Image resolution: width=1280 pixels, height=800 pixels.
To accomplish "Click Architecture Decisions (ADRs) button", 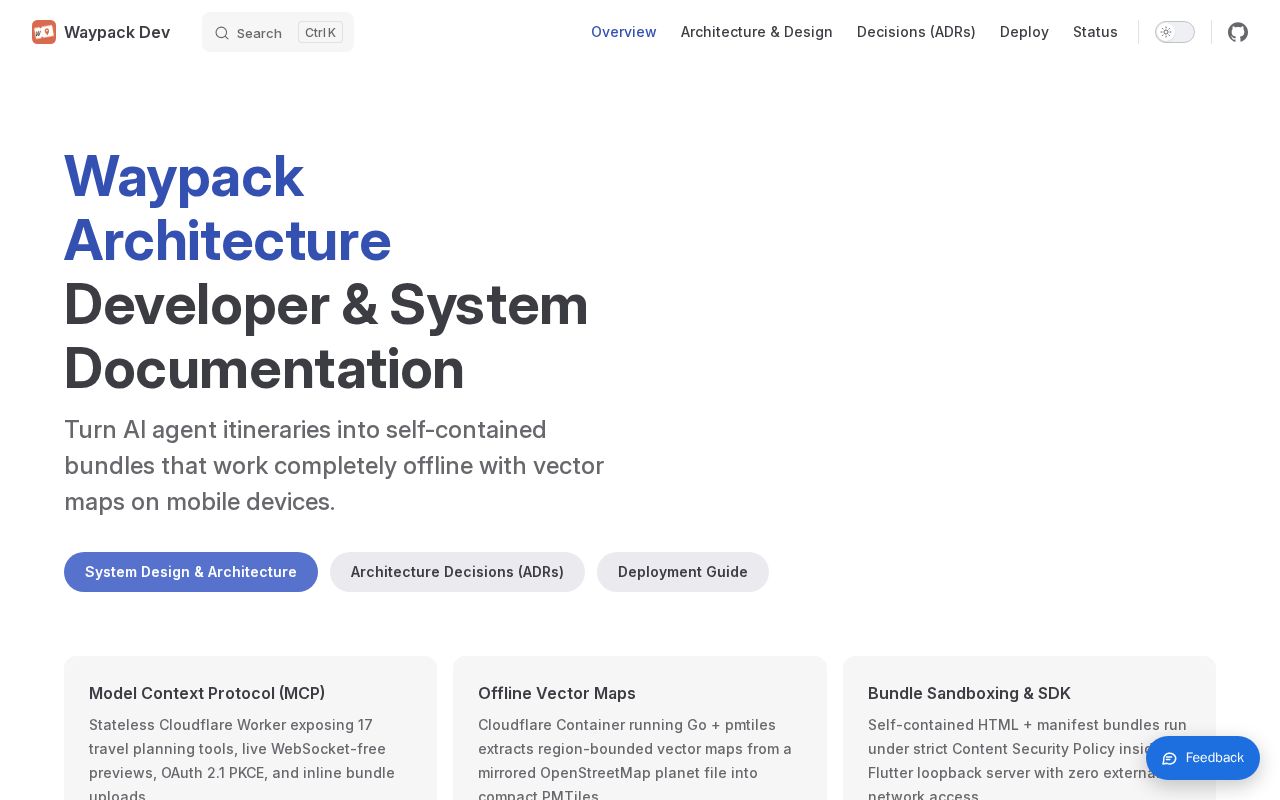I will coord(457,572).
